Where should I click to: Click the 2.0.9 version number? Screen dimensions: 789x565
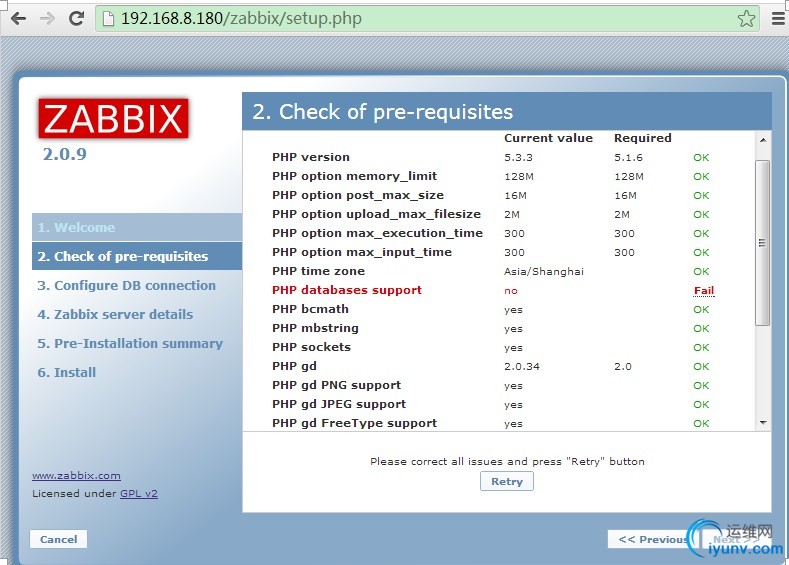64,154
